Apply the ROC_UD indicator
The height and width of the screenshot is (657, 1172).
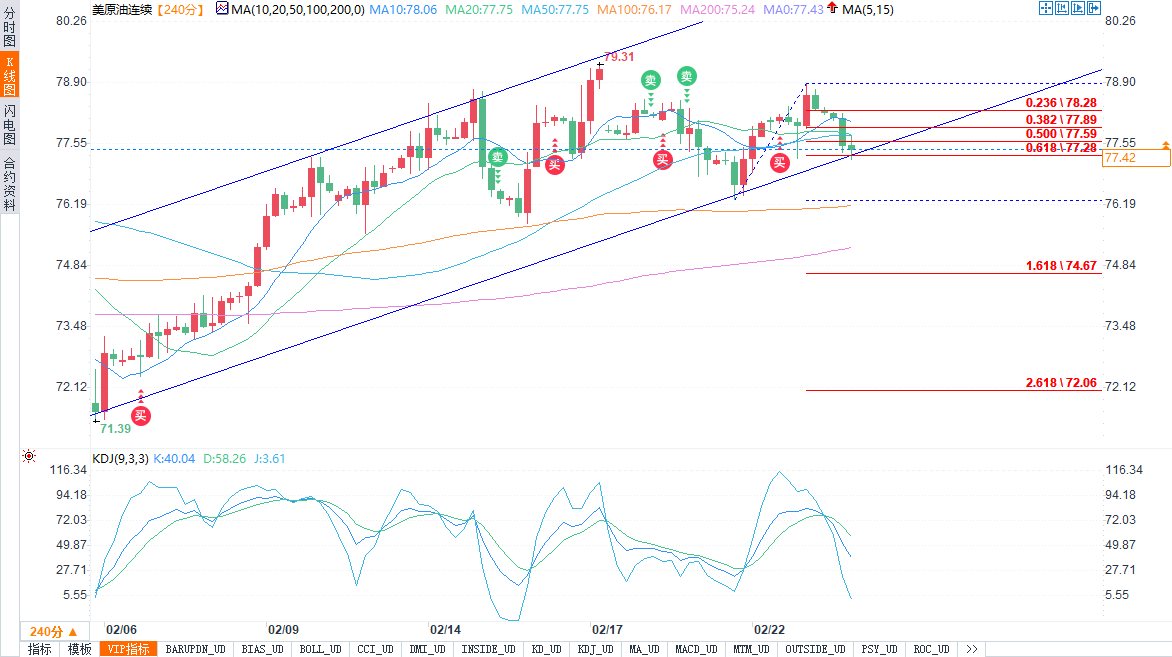point(931,649)
